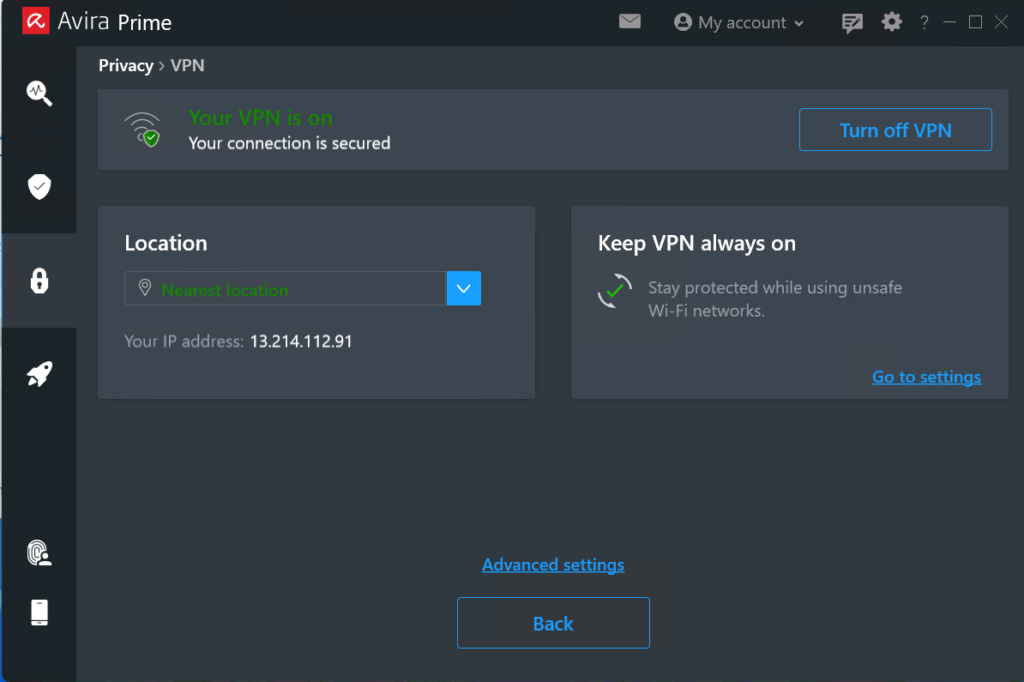Image resolution: width=1024 pixels, height=682 pixels.
Task: Navigate to Privacy in the breadcrumb
Action: [x=125, y=66]
